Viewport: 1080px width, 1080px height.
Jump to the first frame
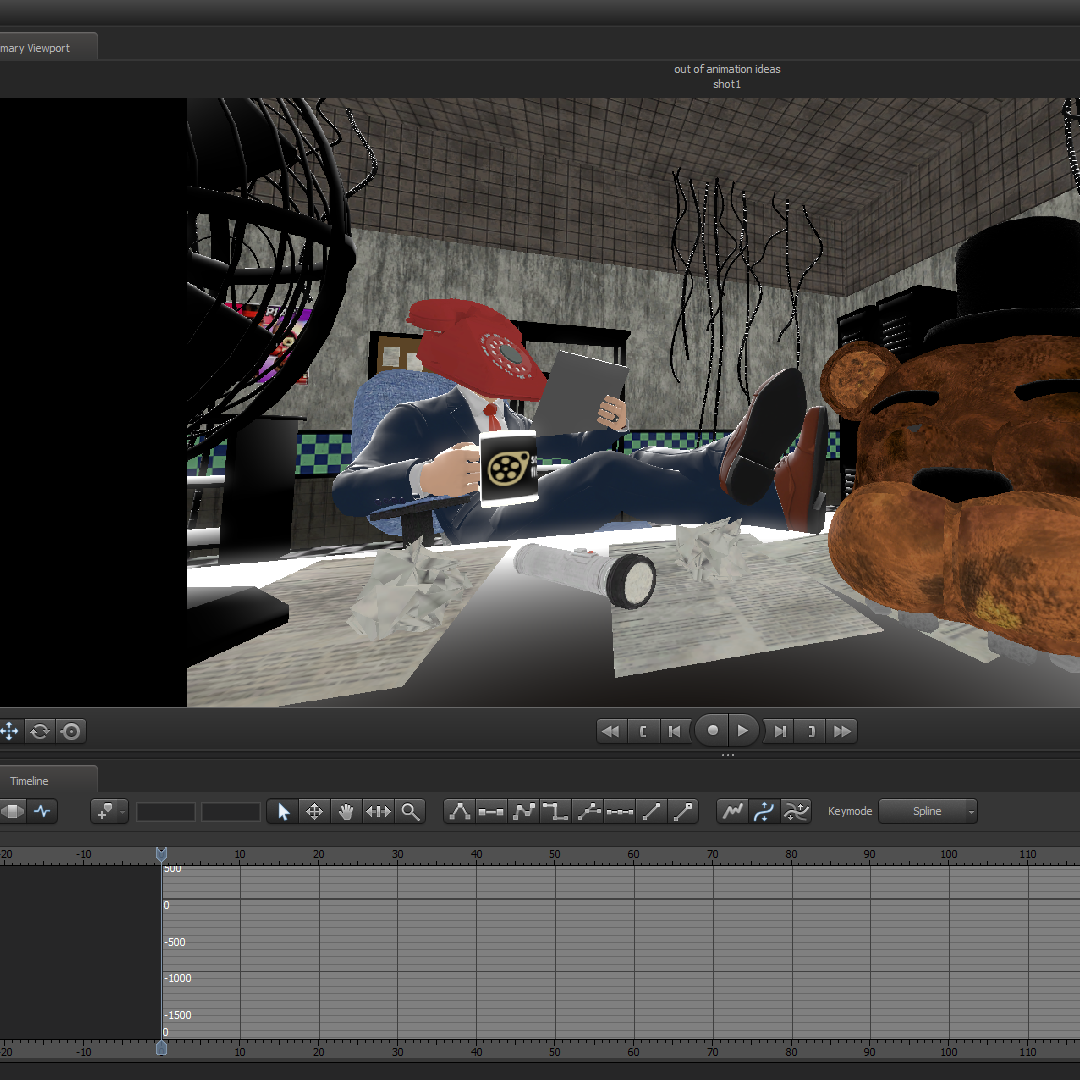point(610,731)
